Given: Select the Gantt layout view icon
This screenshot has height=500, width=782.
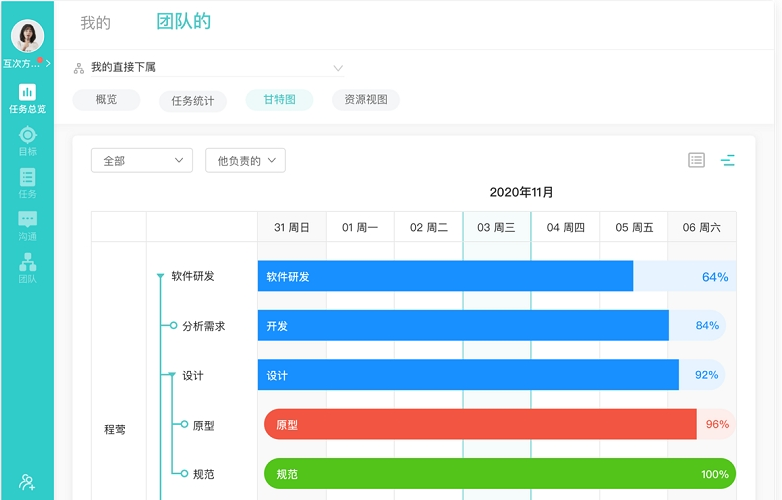Looking at the screenshot, I should pos(728,160).
